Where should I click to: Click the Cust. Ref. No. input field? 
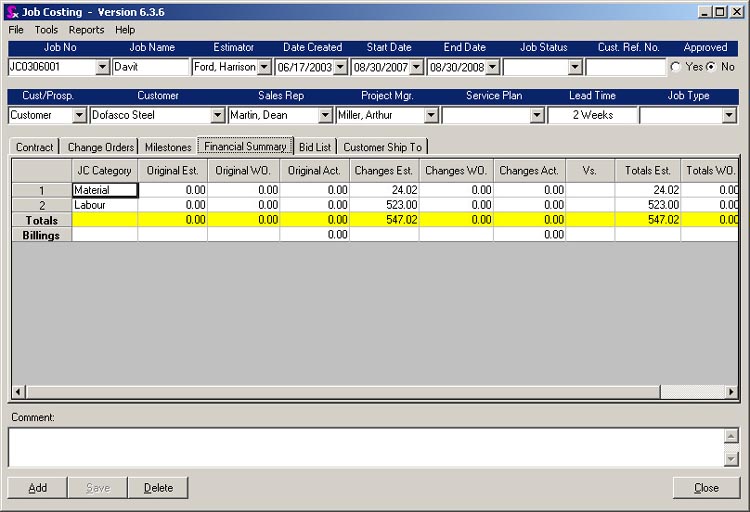click(626, 67)
